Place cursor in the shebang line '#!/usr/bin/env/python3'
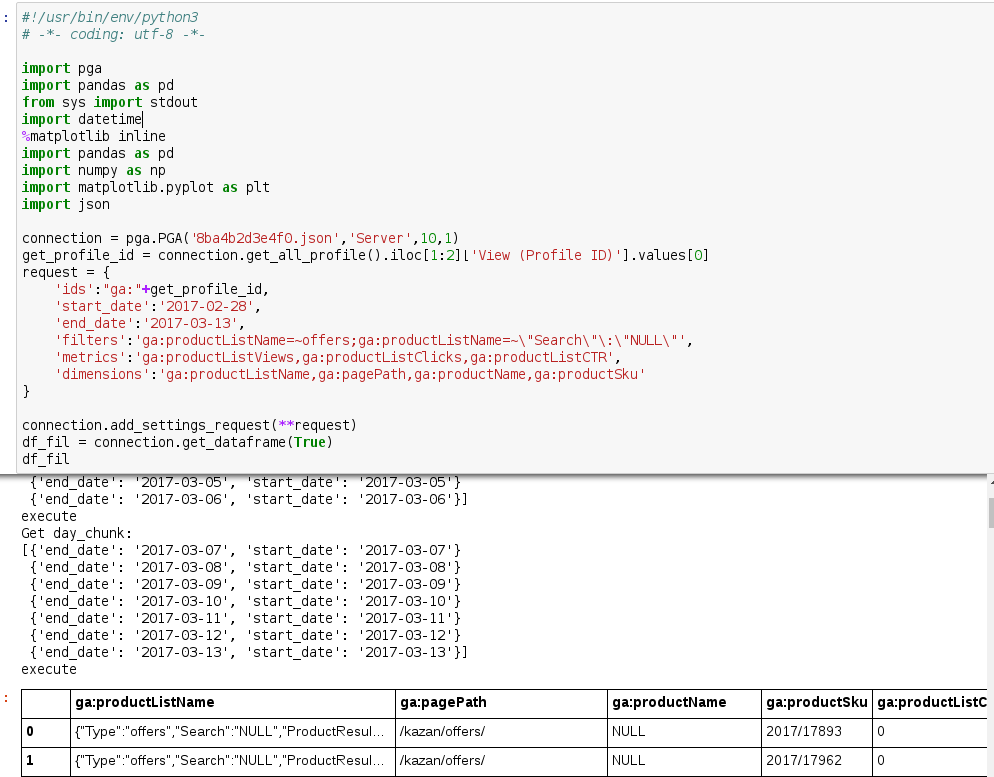 [110, 17]
